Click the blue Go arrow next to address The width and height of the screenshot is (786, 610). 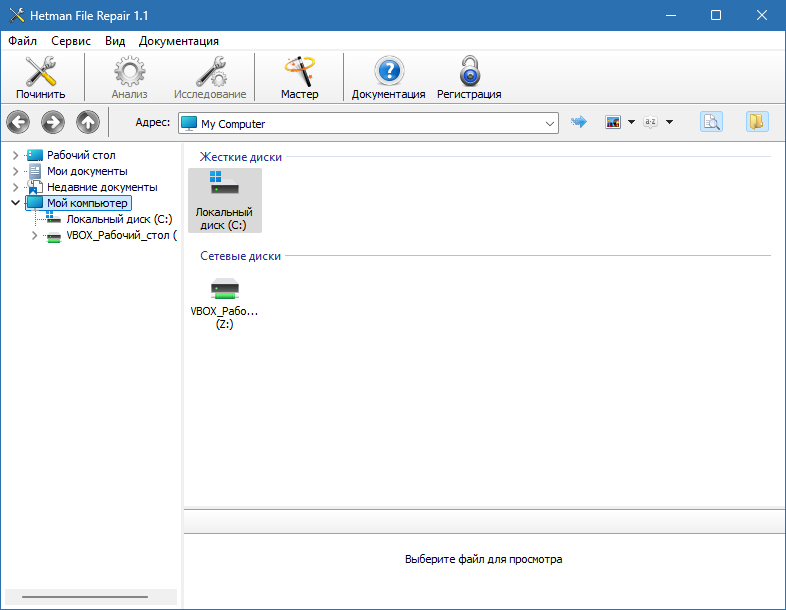578,122
